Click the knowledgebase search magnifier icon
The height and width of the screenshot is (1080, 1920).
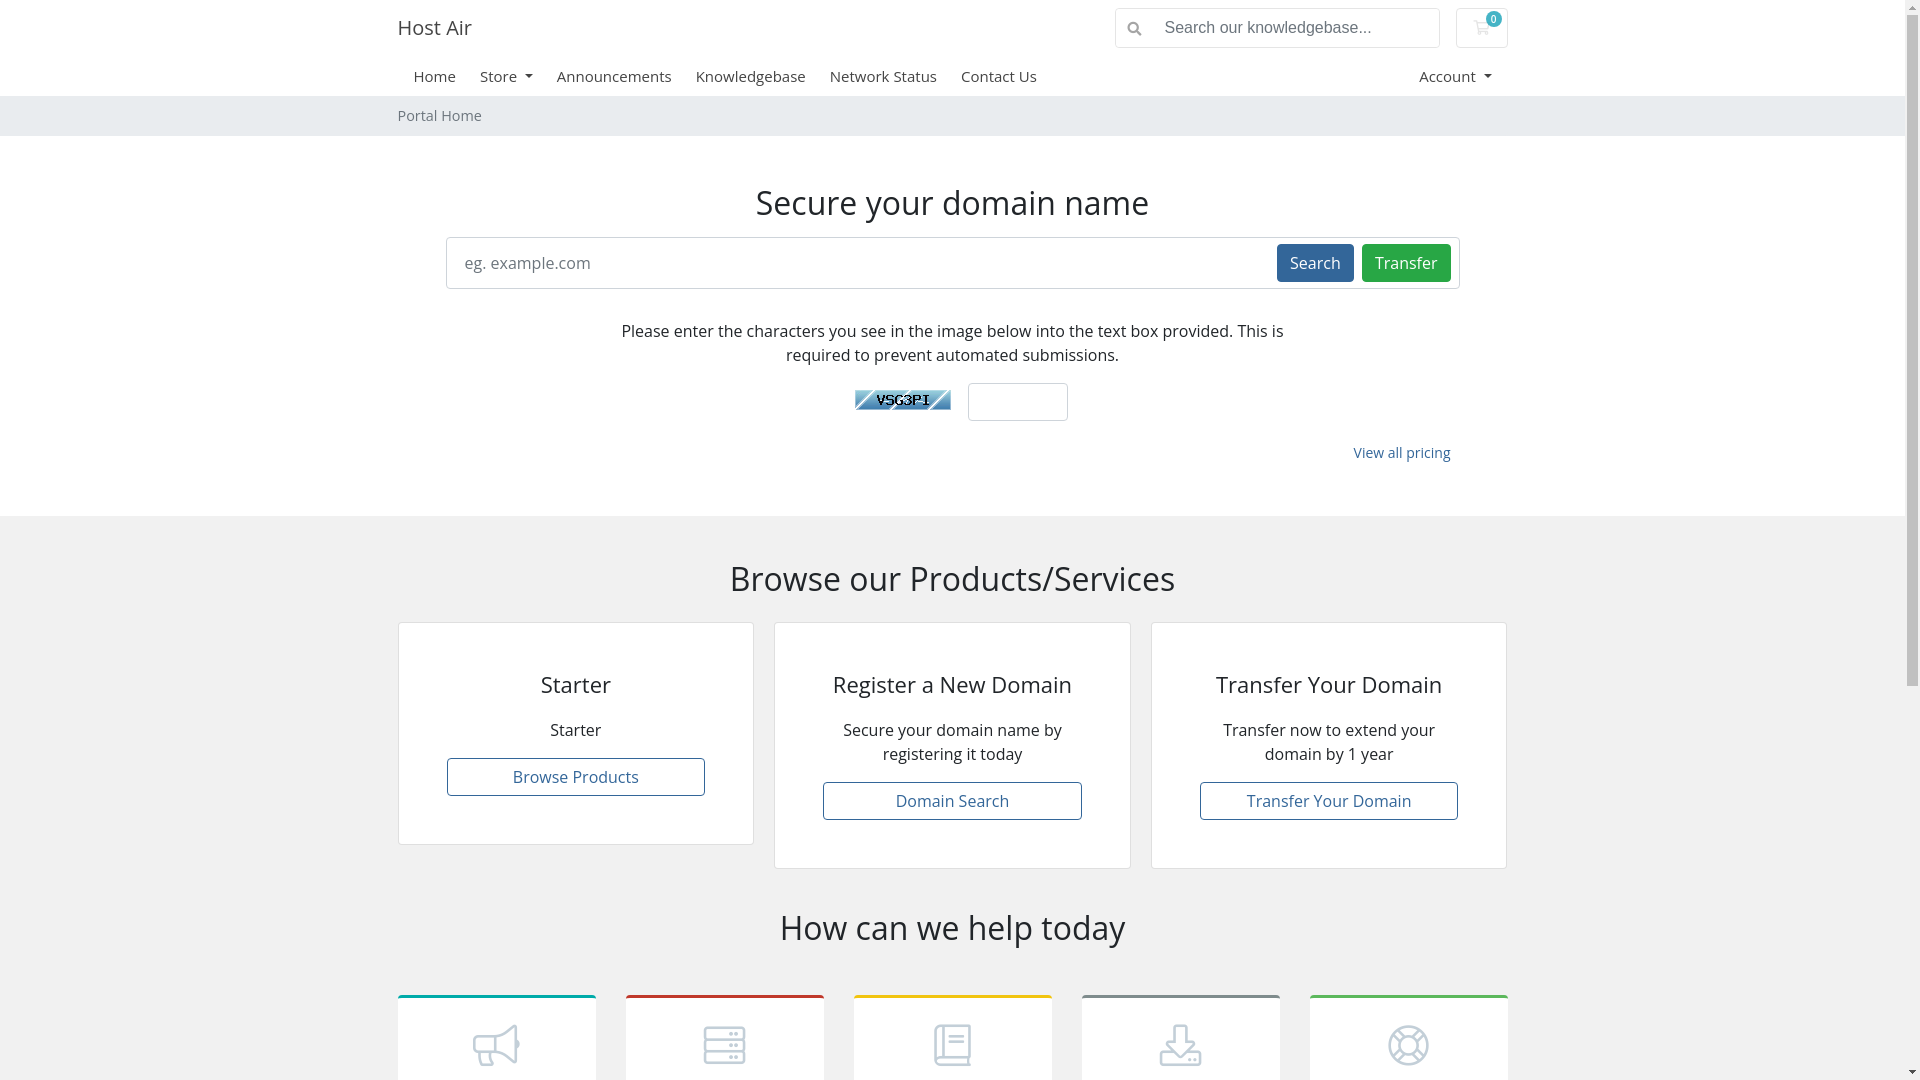1134,29
